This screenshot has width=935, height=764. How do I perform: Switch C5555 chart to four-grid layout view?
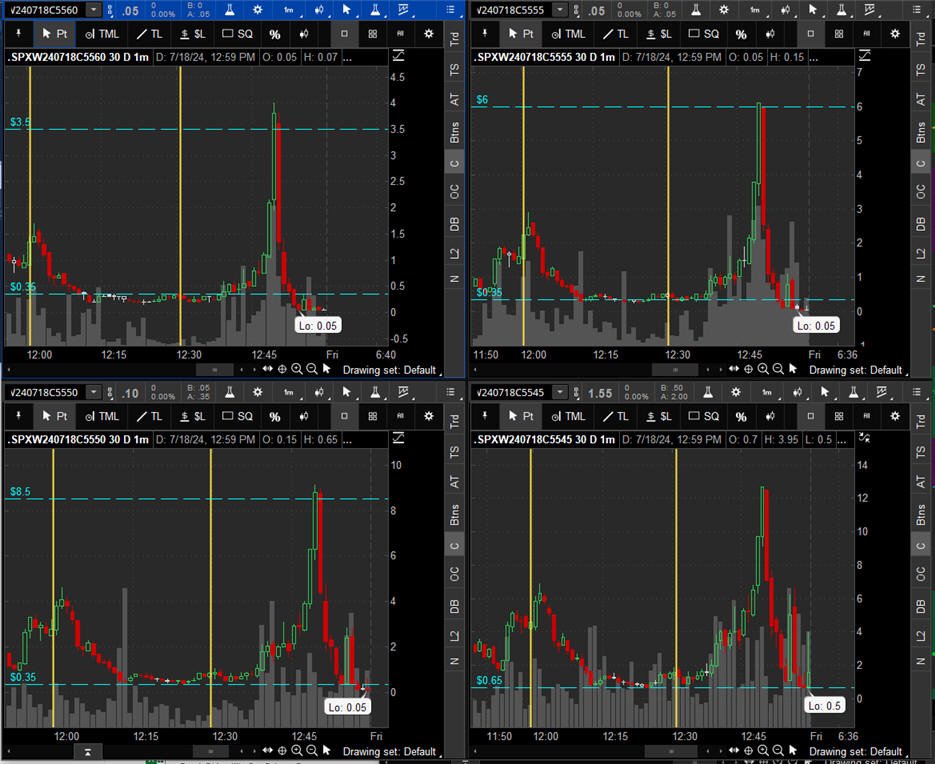839,33
